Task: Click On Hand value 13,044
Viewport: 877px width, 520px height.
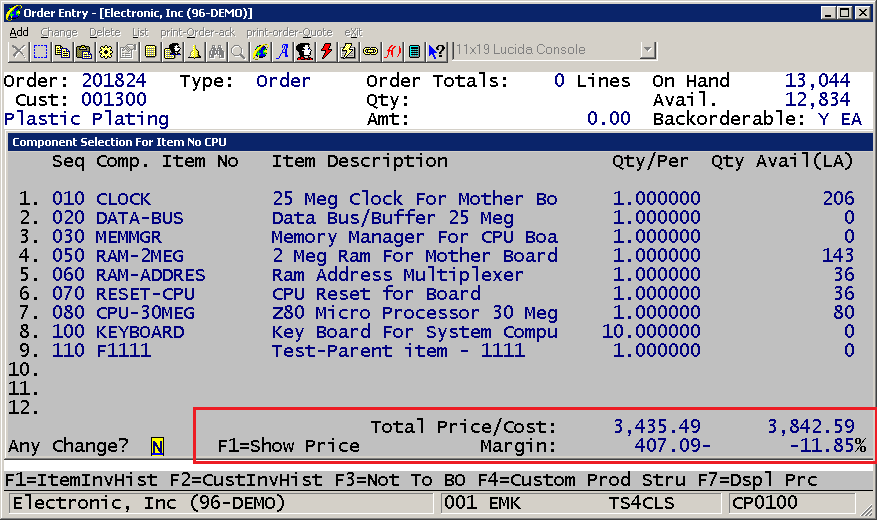Action: coord(817,81)
